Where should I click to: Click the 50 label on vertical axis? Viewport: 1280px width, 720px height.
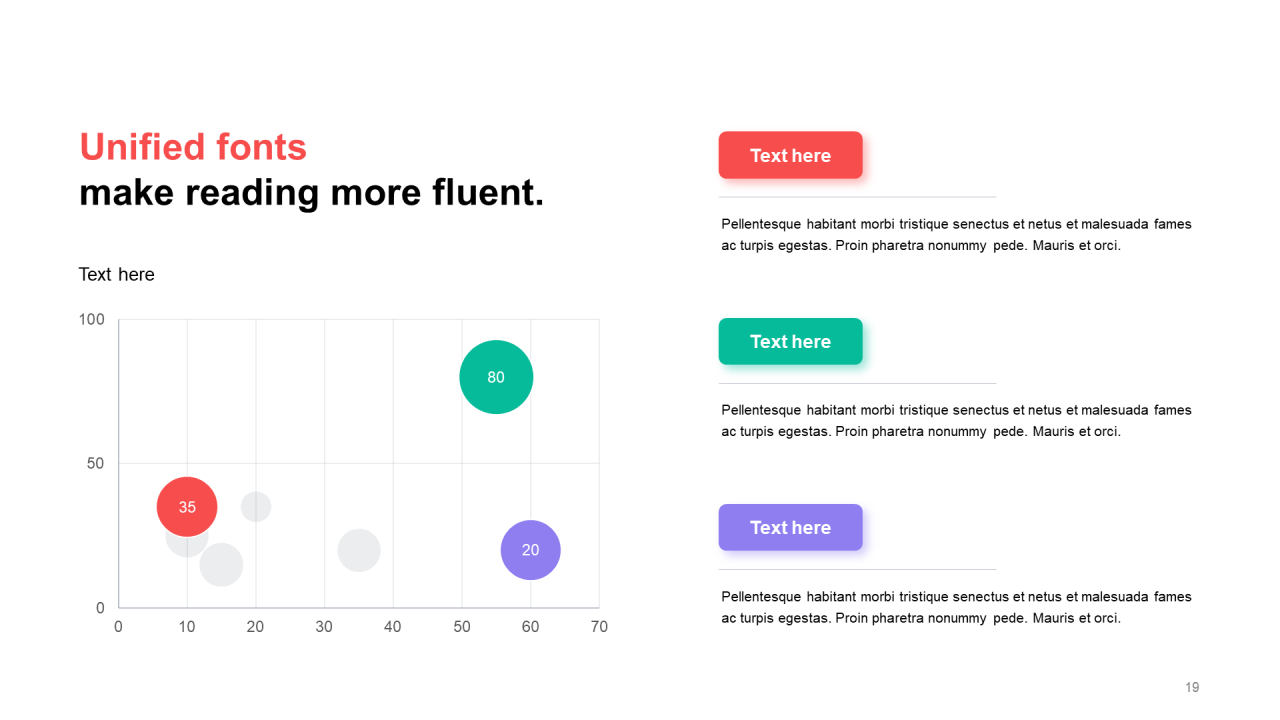click(97, 464)
